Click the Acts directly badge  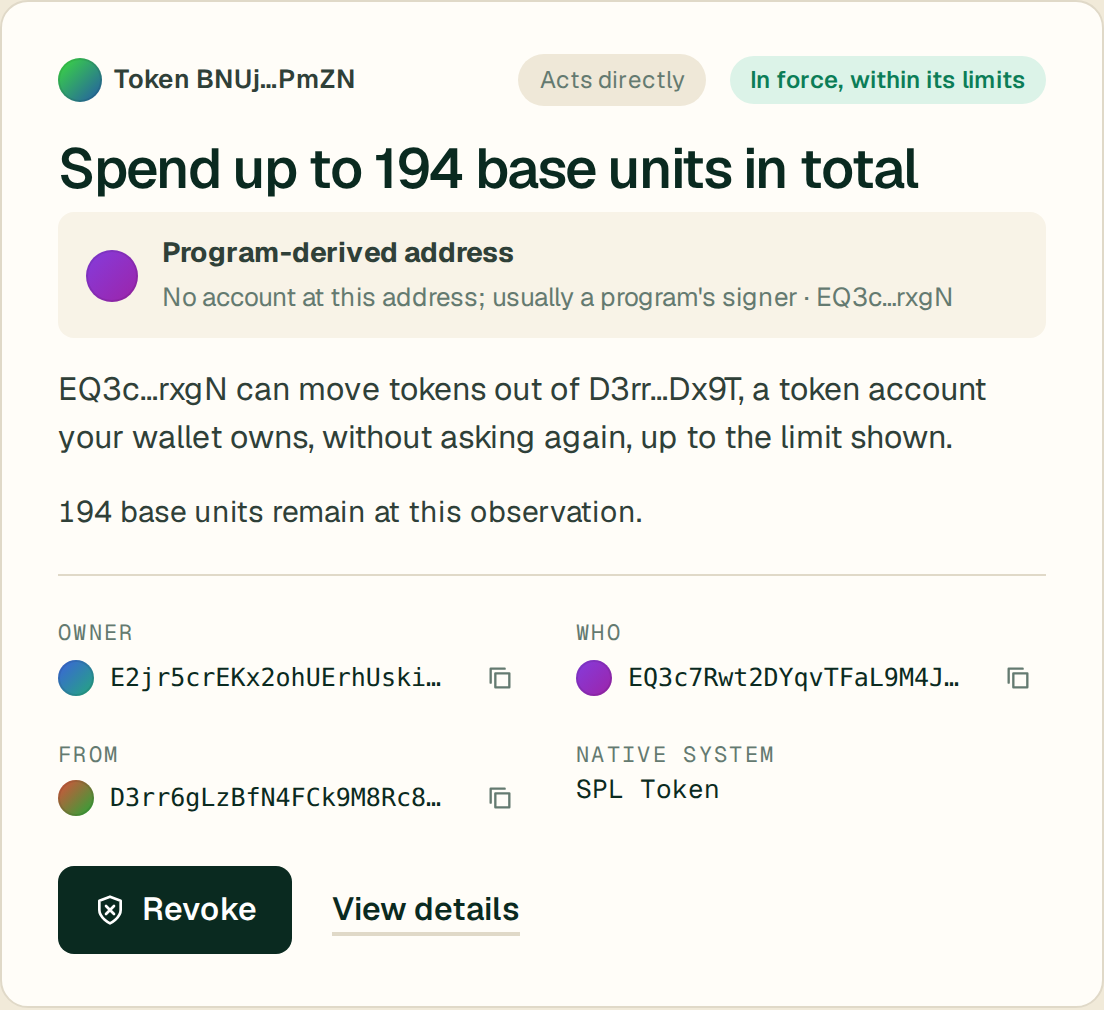pyautogui.click(x=612, y=80)
